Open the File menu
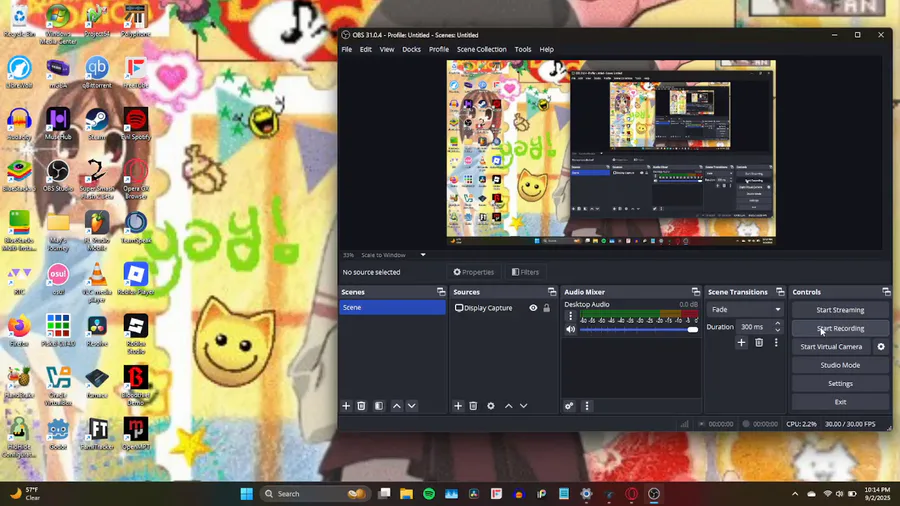900x506 pixels. coord(347,49)
